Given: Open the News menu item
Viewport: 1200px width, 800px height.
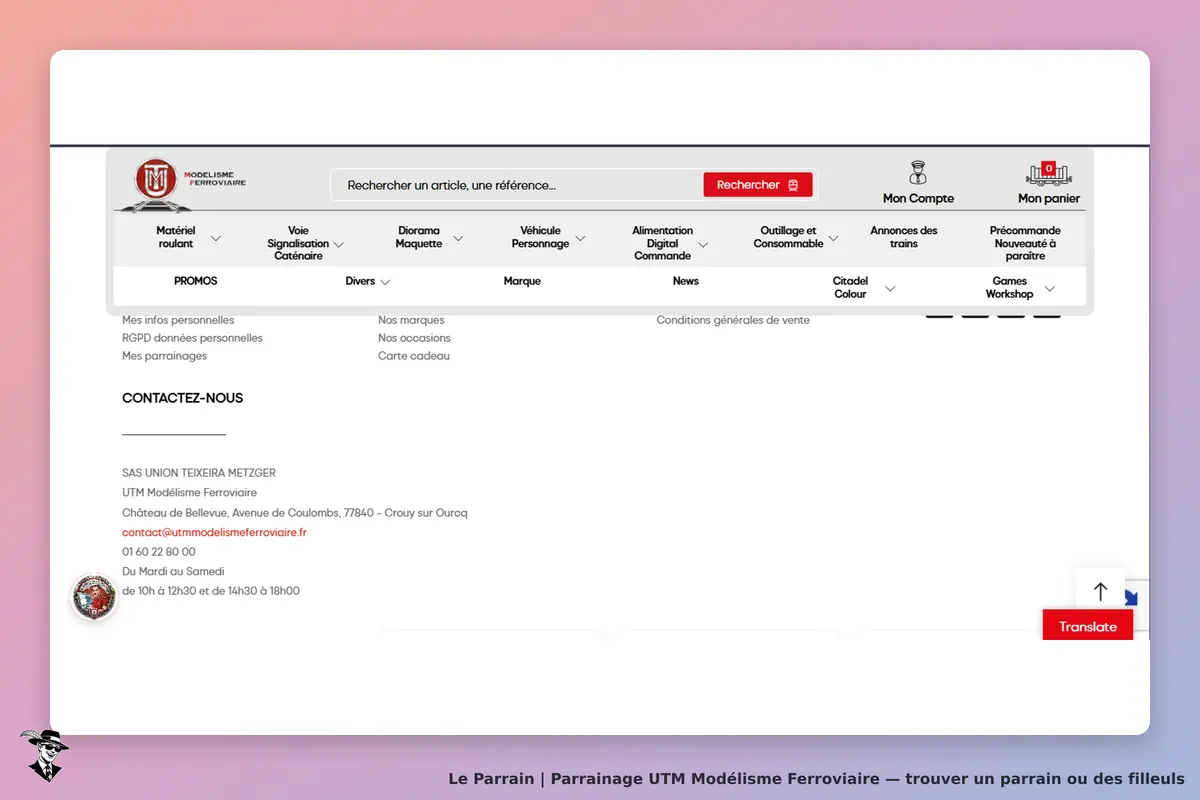Looking at the screenshot, I should [x=686, y=281].
